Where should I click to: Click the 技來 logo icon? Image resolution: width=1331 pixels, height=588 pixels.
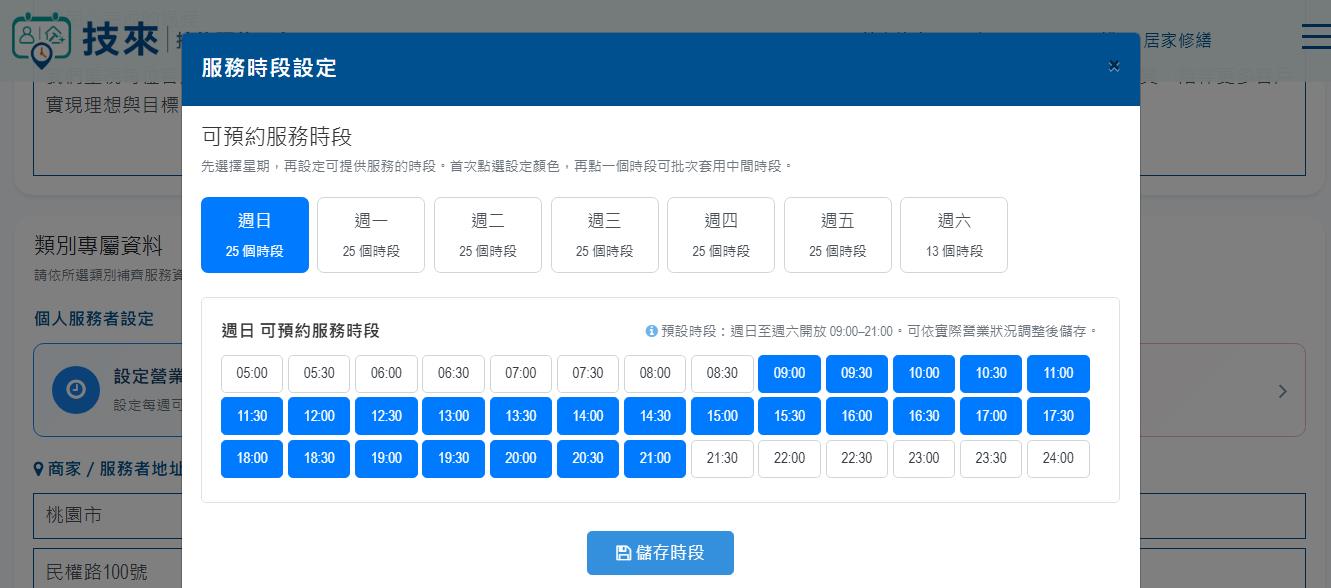point(41,38)
